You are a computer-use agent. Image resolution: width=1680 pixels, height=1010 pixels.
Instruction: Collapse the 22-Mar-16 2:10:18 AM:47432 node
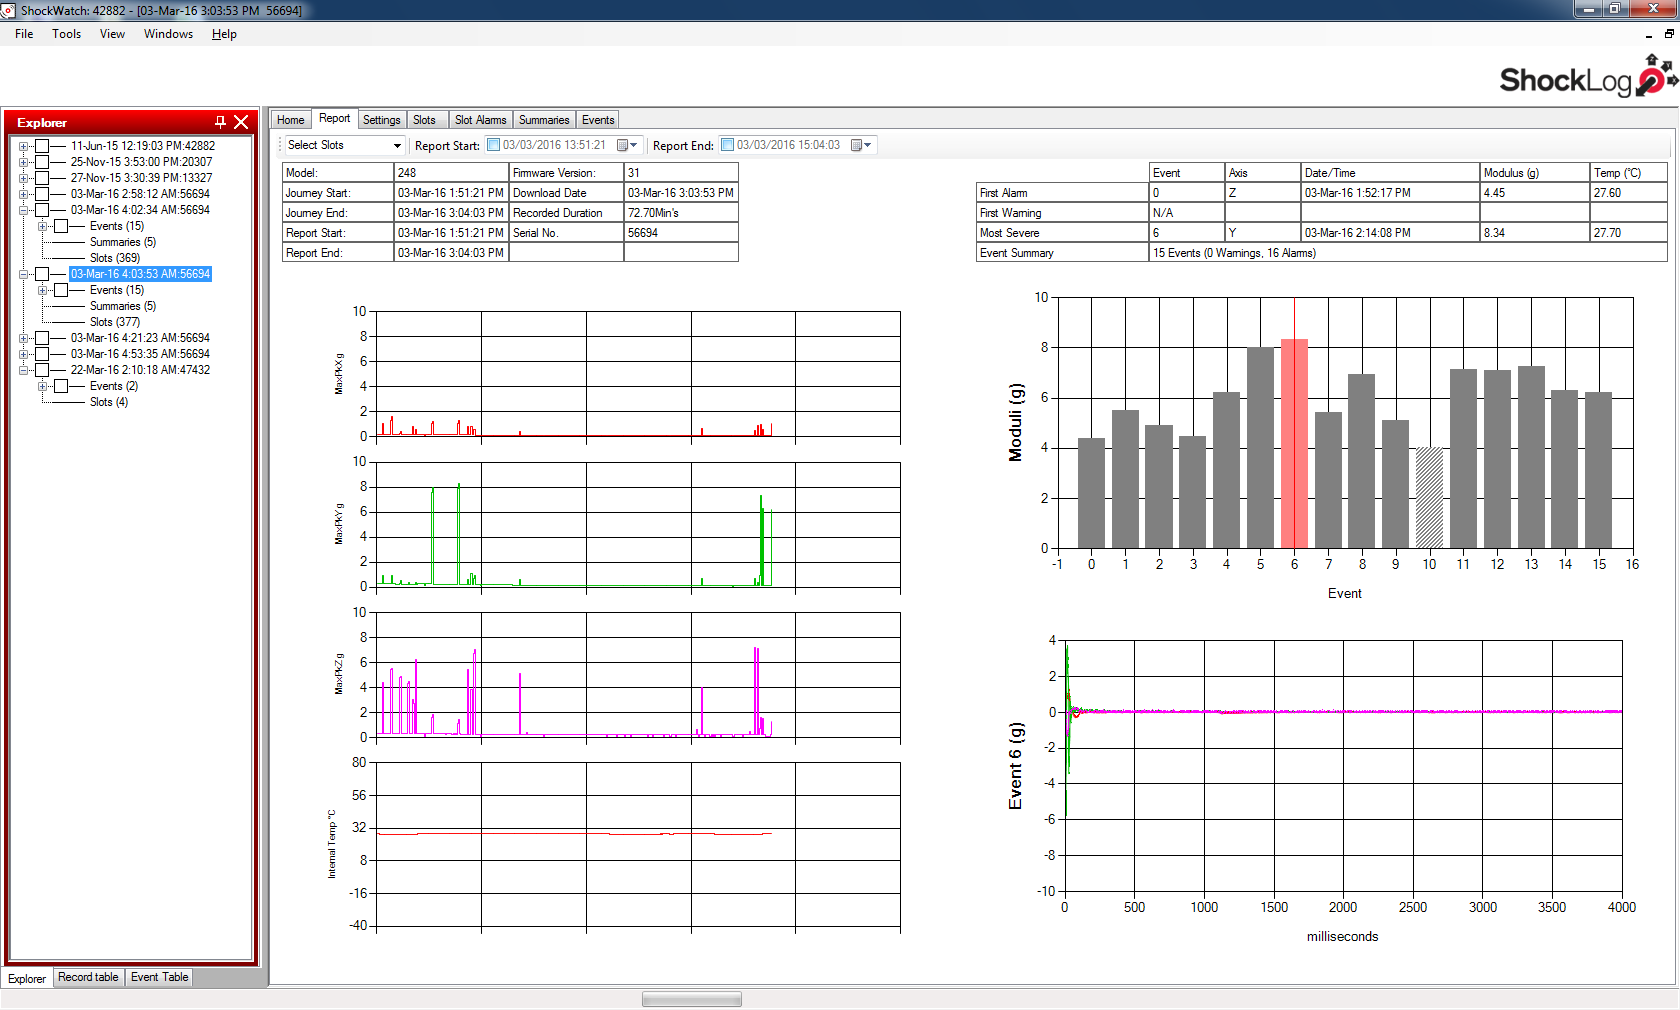tap(24, 370)
